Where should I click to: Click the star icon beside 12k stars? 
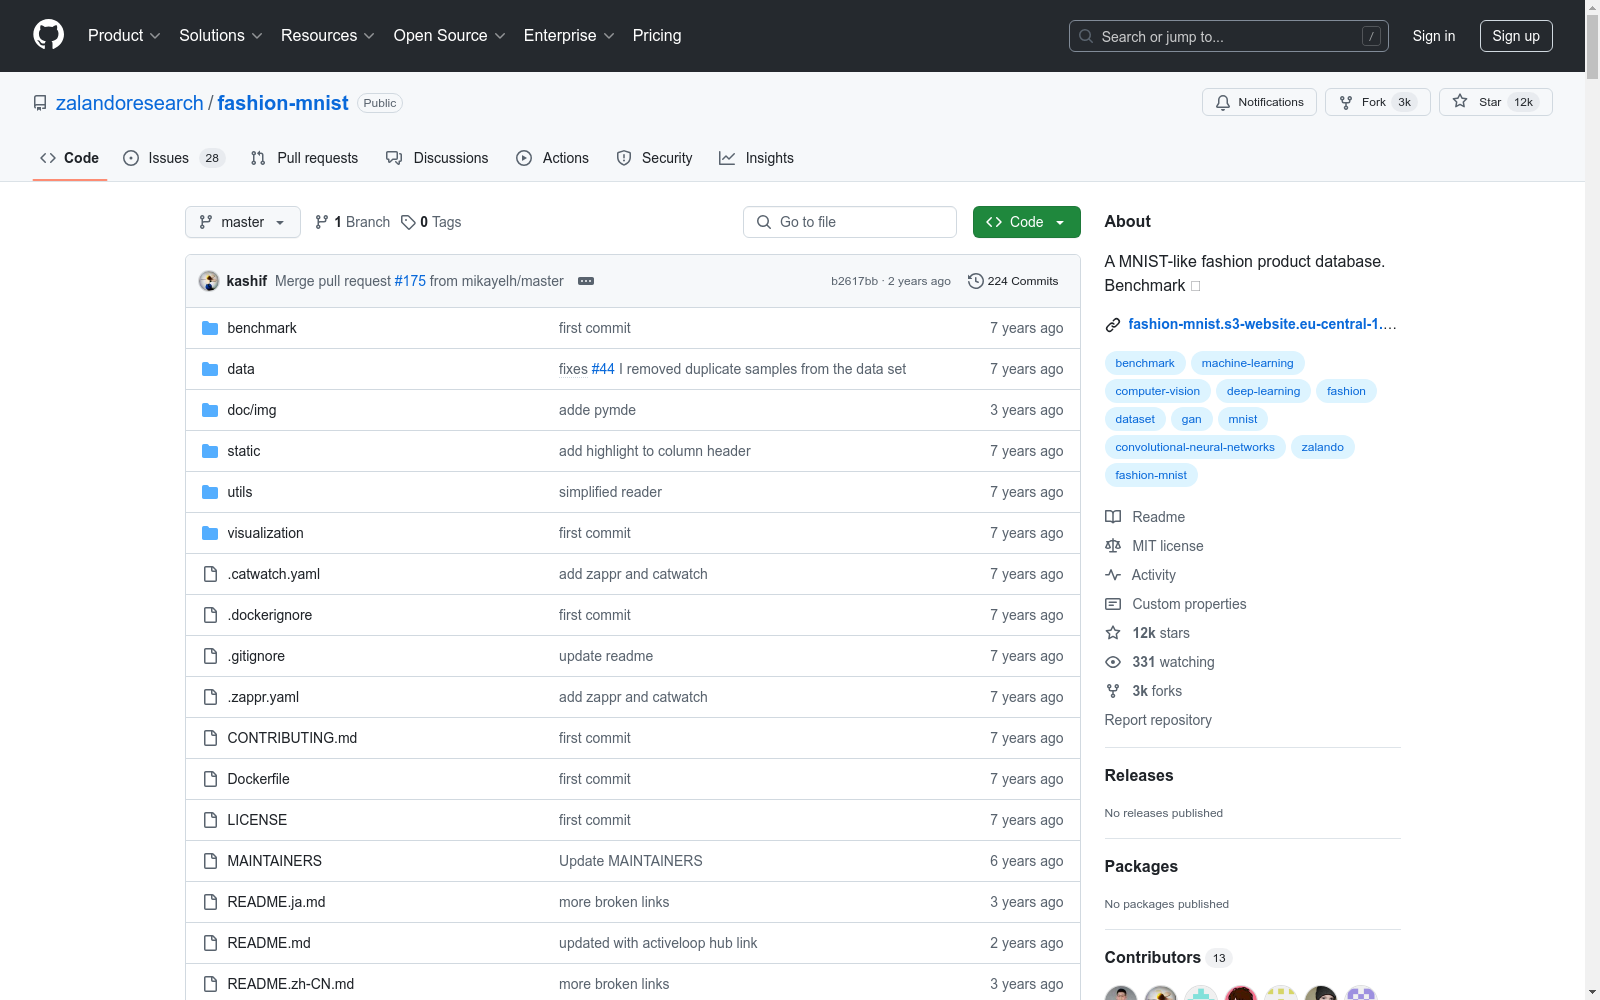point(1113,633)
